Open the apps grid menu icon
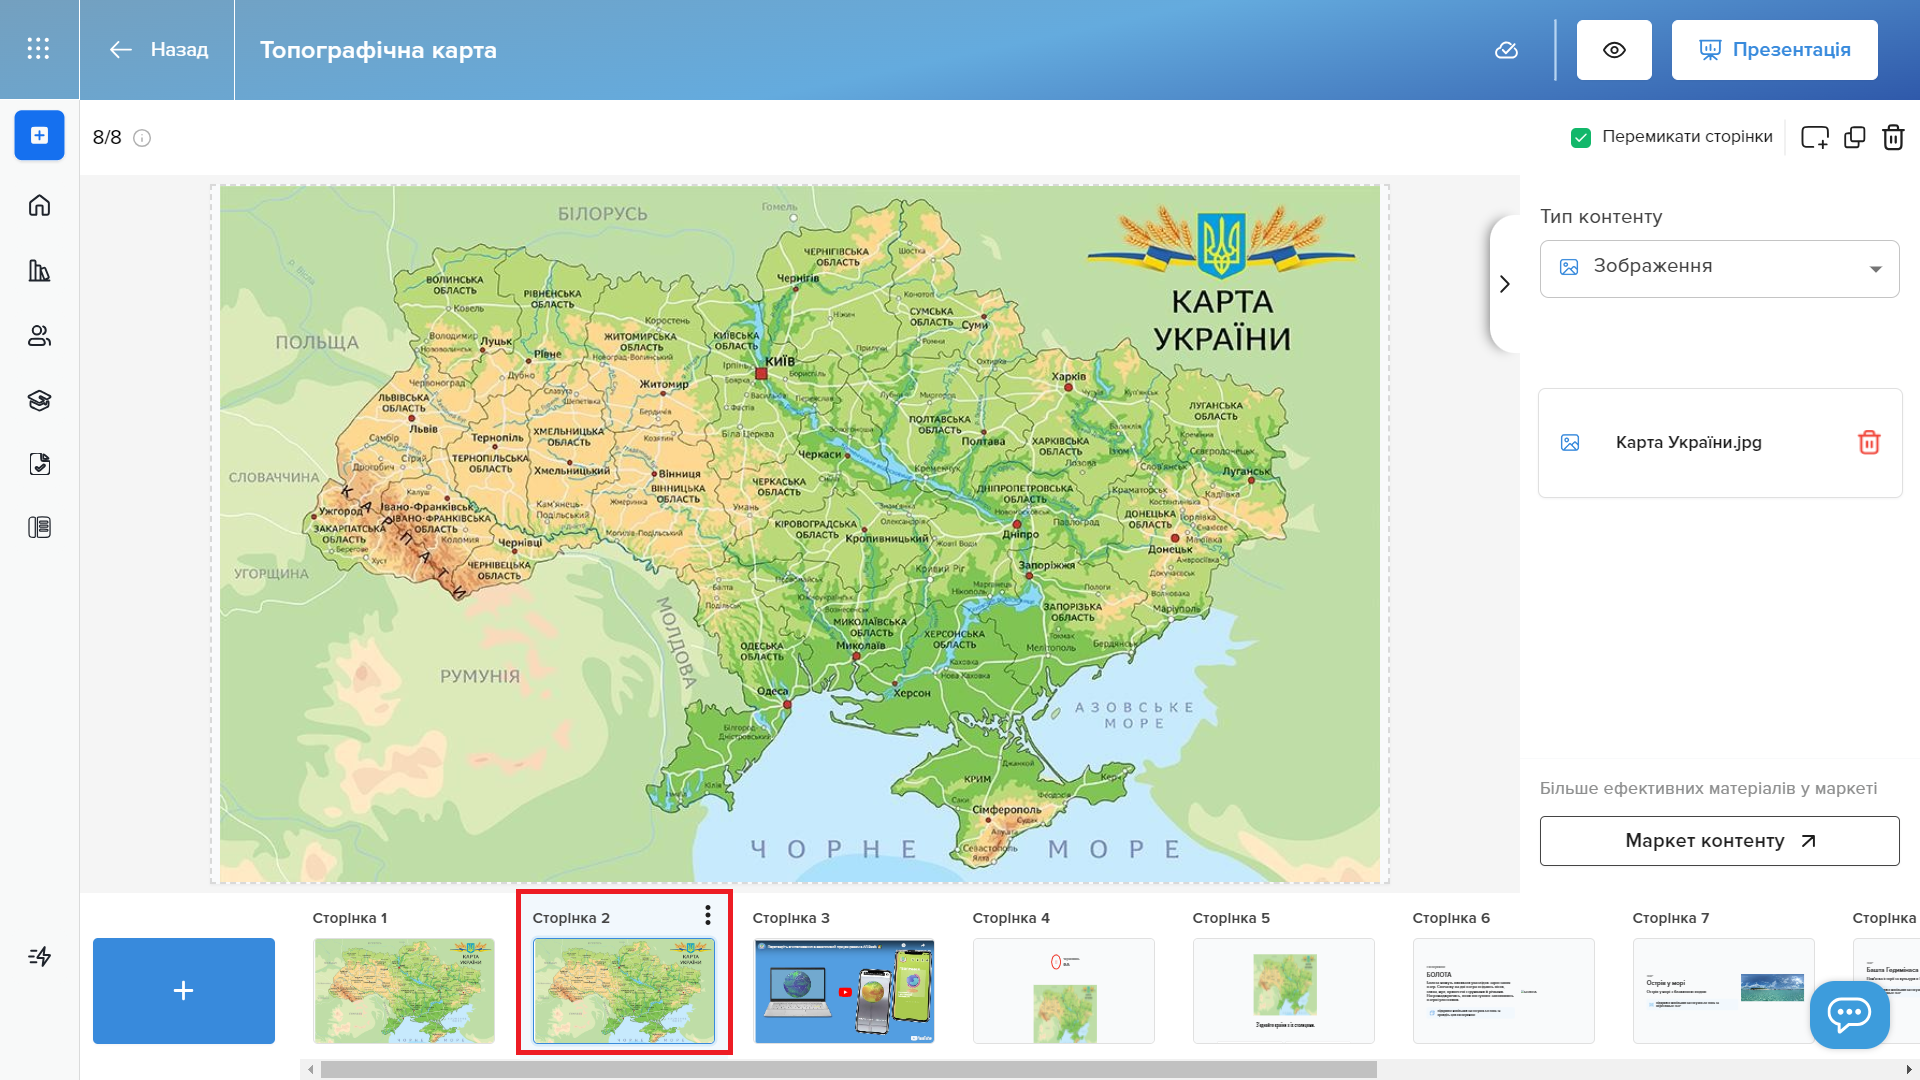Viewport: 1920px width, 1080px height. click(38, 49)
